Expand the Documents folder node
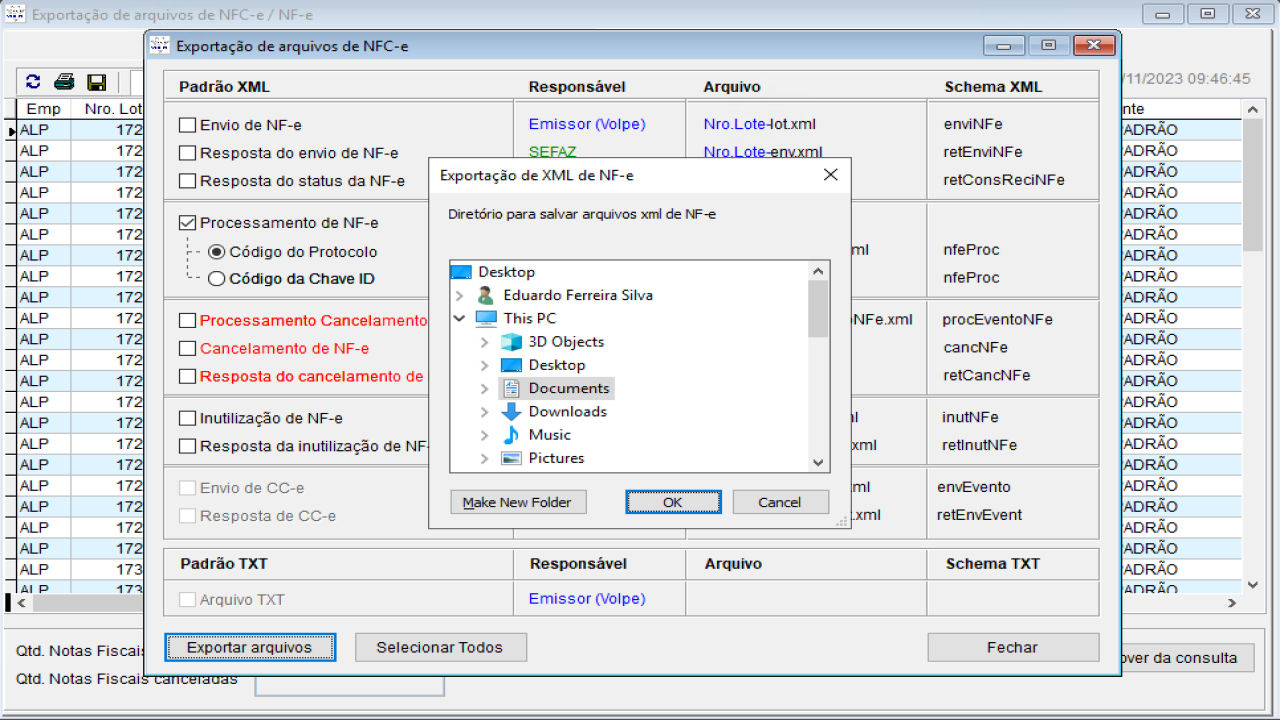1280x720 pixels. (x=485, y=388)
